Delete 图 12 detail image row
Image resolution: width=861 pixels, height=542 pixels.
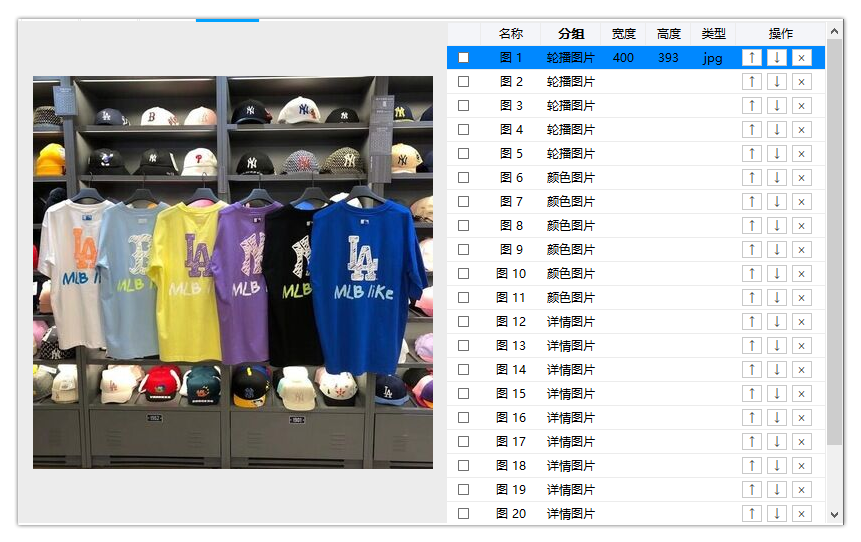click(x=802, y=321)
